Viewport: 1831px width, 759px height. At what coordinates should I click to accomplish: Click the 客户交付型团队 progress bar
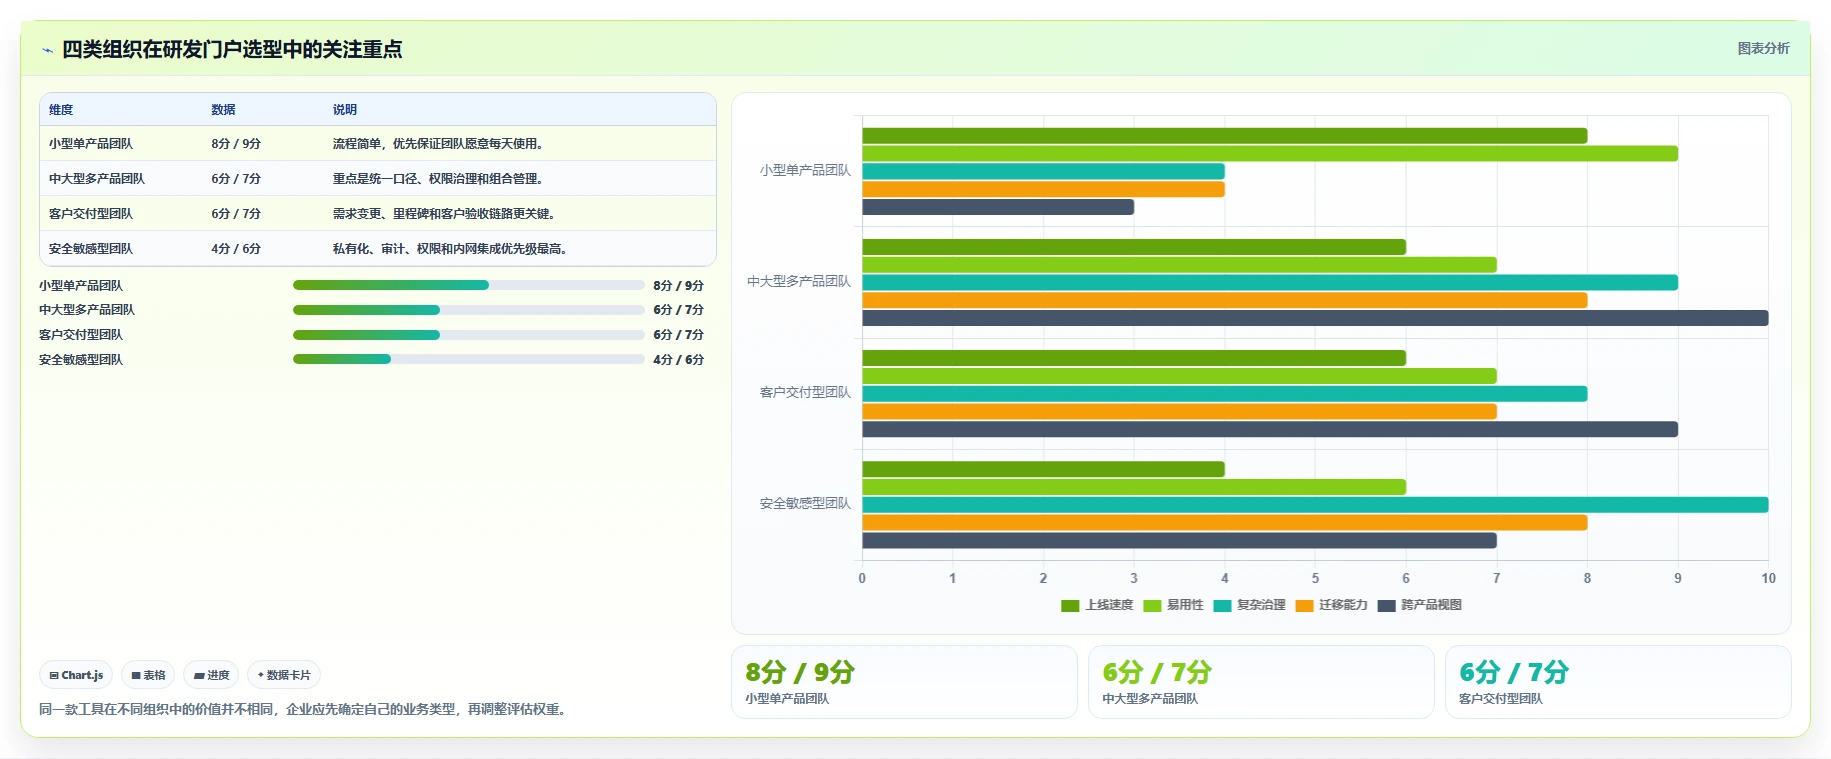coord(468,335)
